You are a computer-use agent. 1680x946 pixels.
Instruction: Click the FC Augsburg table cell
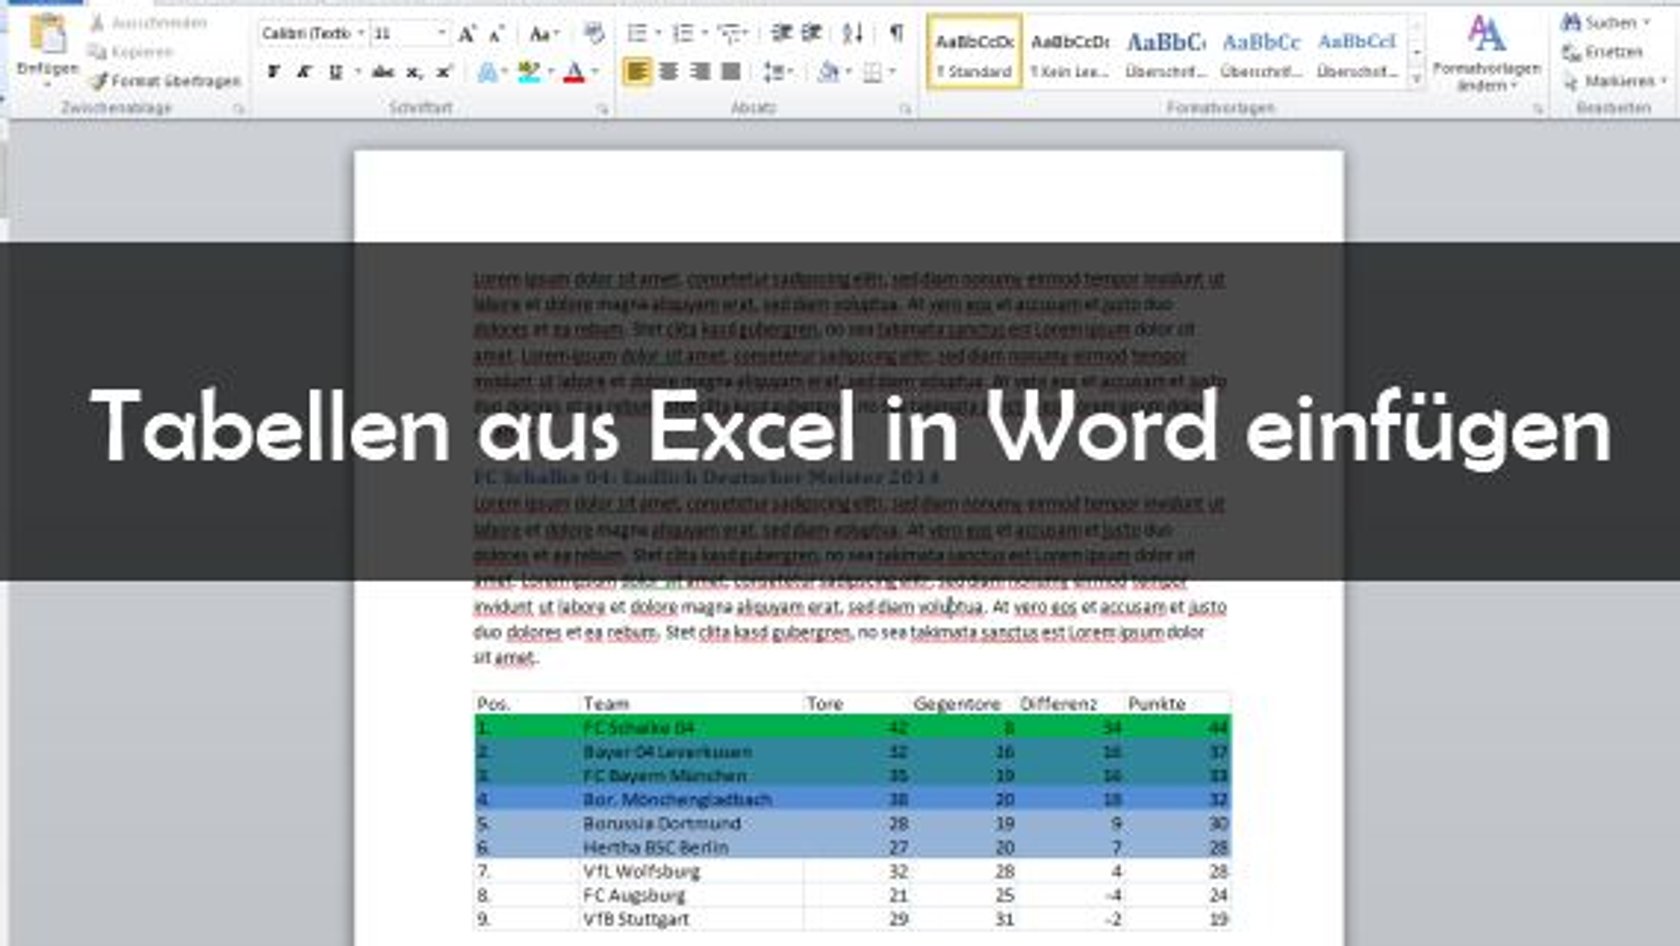coord(636,895)
